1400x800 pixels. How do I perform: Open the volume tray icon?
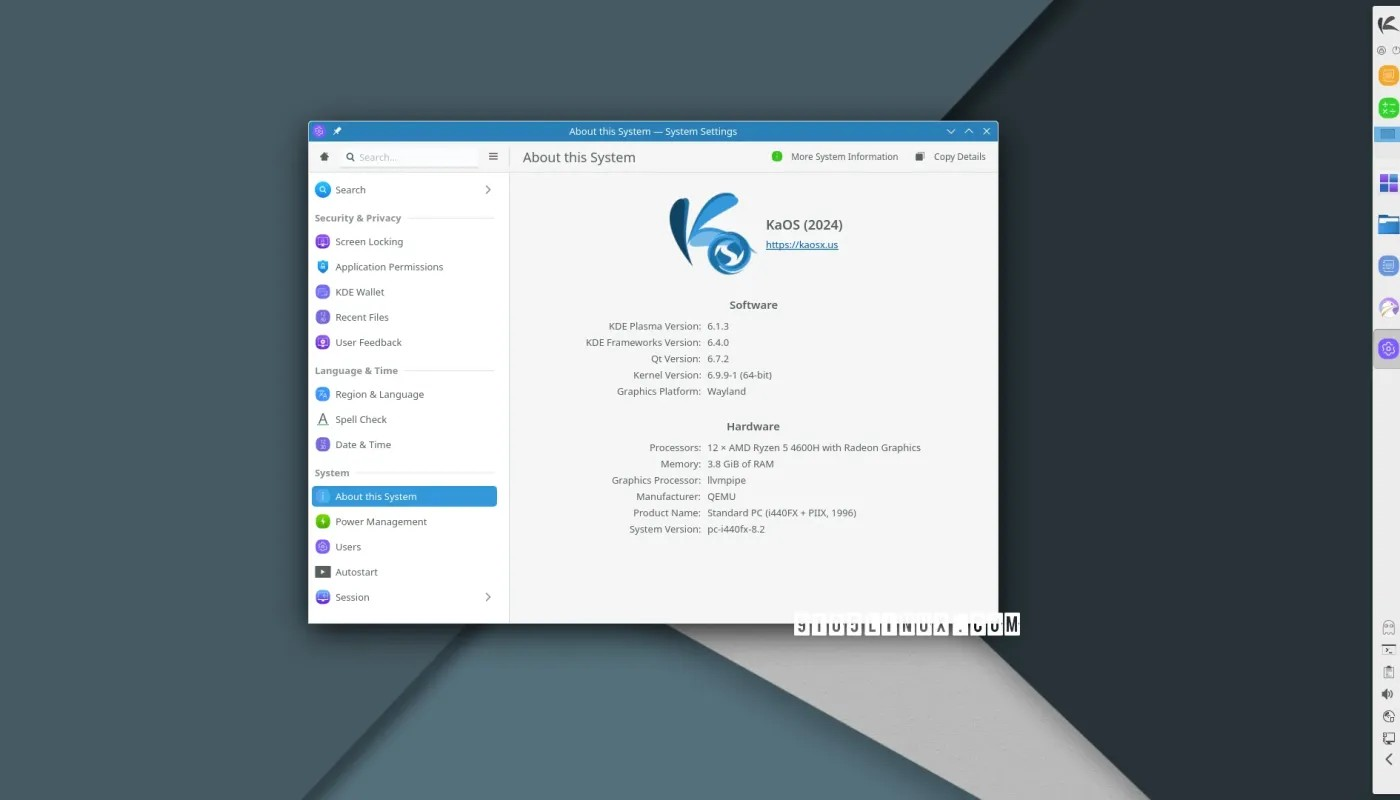(1388, 694)
